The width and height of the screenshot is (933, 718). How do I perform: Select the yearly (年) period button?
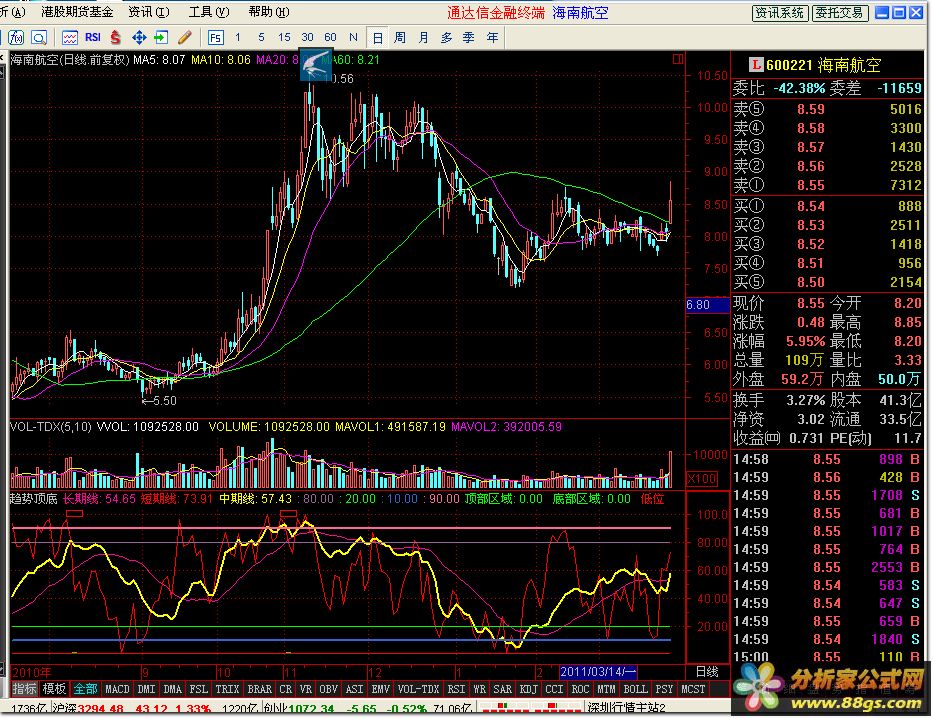pyautogui.click(x=492, y=37)
